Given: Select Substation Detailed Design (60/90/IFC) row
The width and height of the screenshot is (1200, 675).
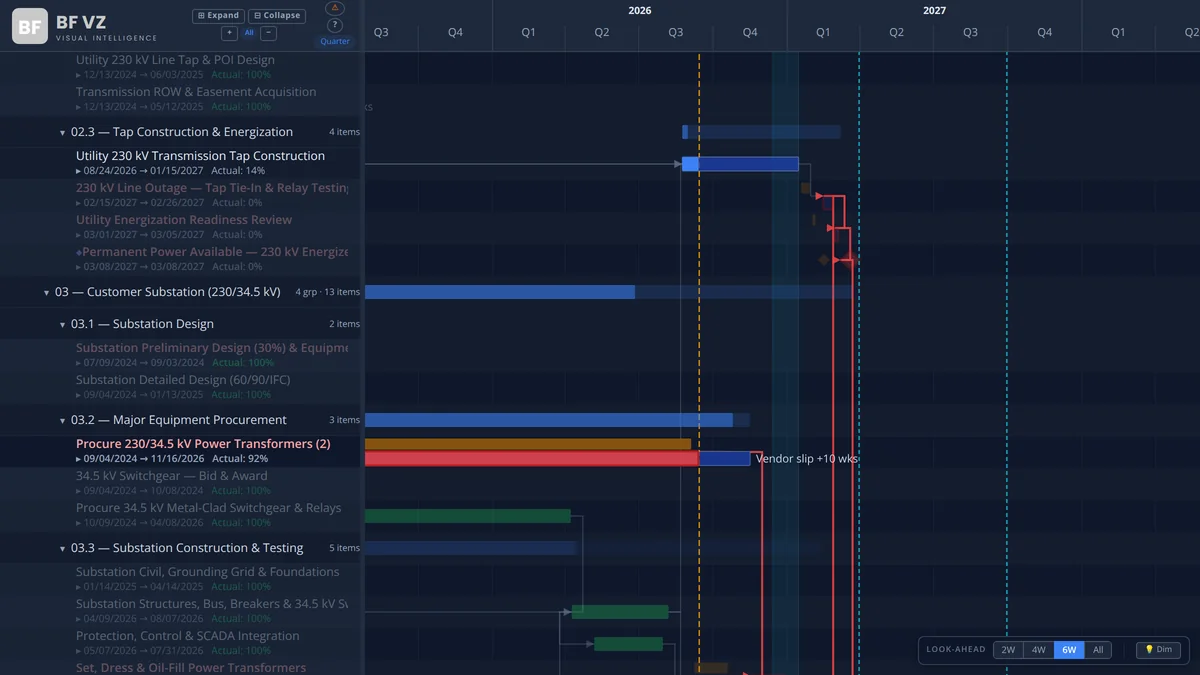Looking at the screenshot, I should point(182,388).
